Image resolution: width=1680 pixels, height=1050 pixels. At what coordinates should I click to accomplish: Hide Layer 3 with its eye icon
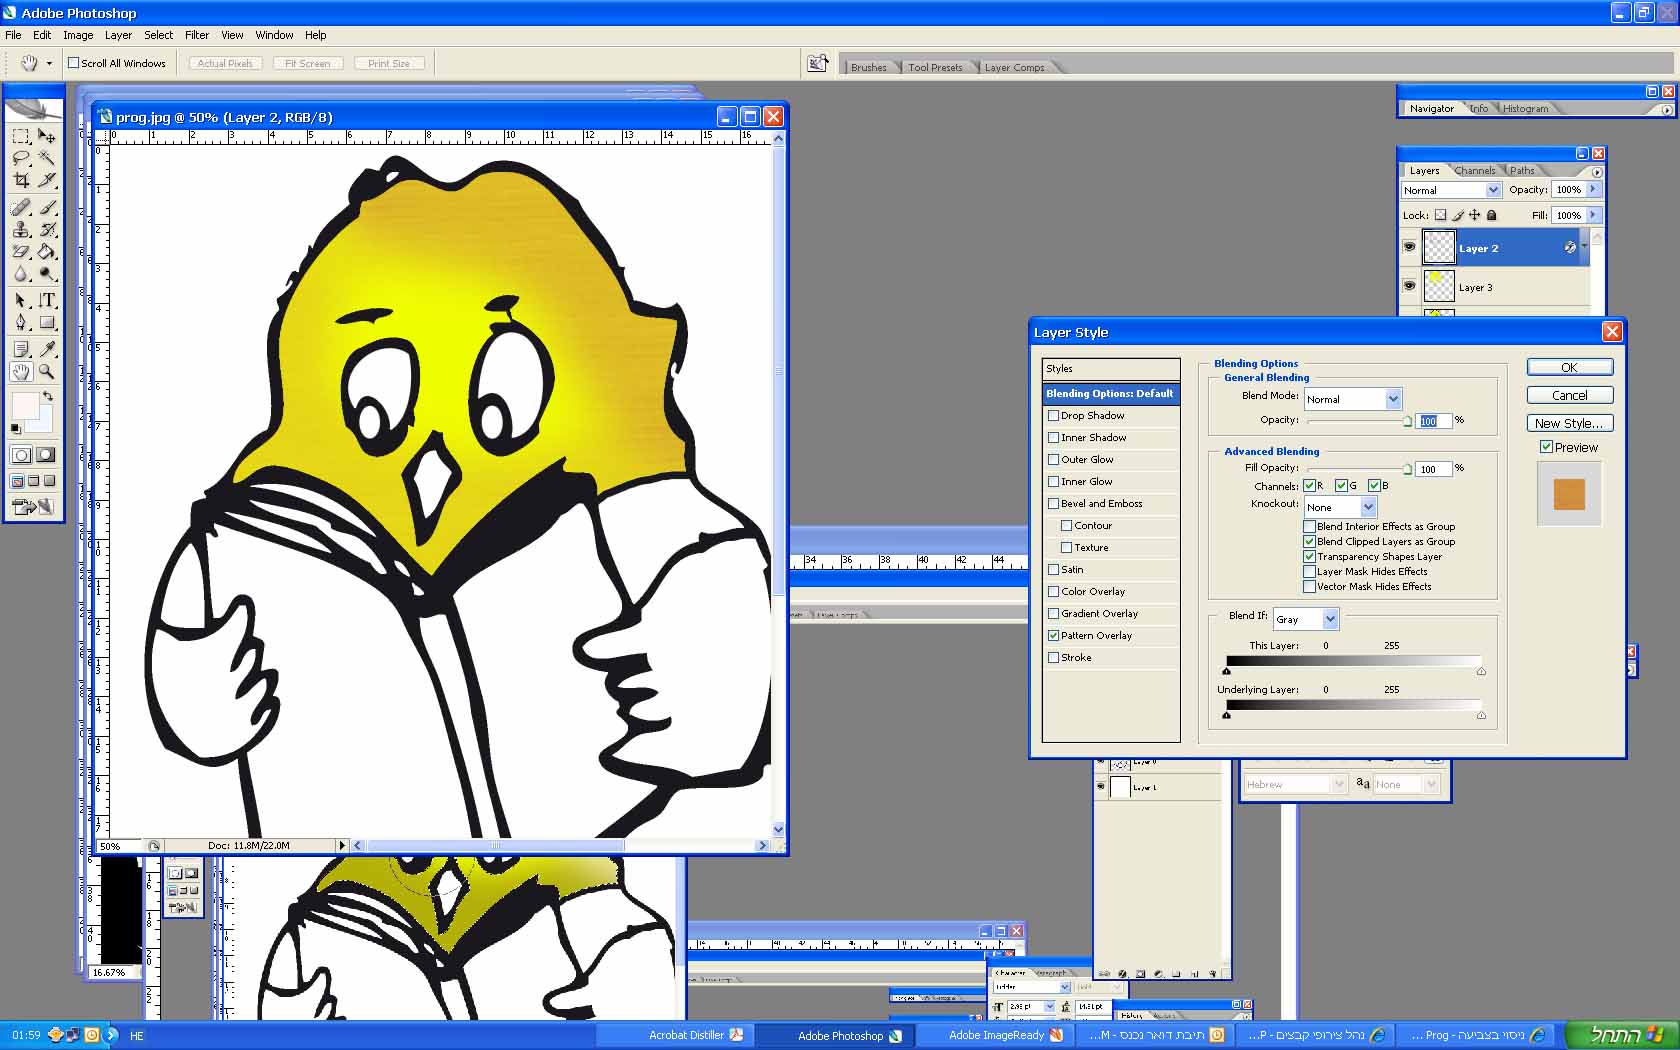pyautogui.click(x=1409, y=286)
